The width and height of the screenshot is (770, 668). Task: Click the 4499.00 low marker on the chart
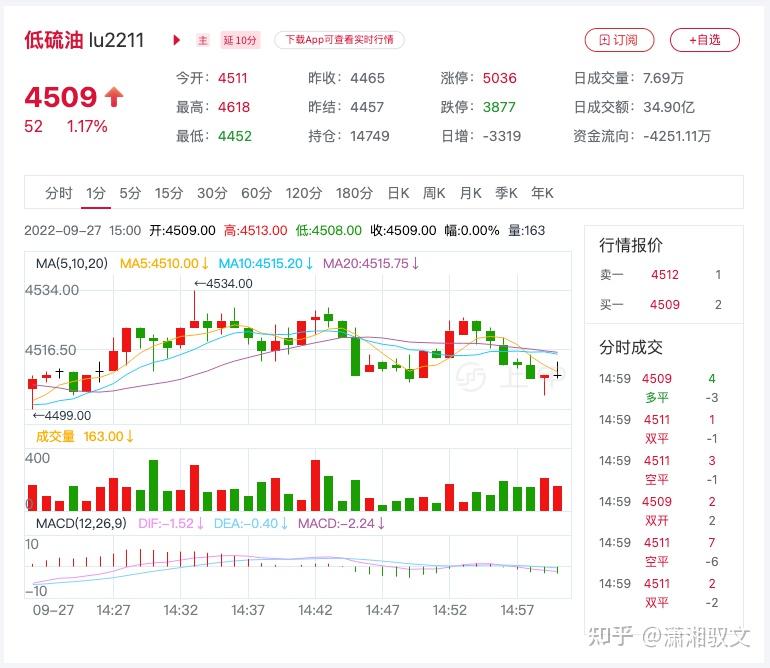(x=62, y=416)
